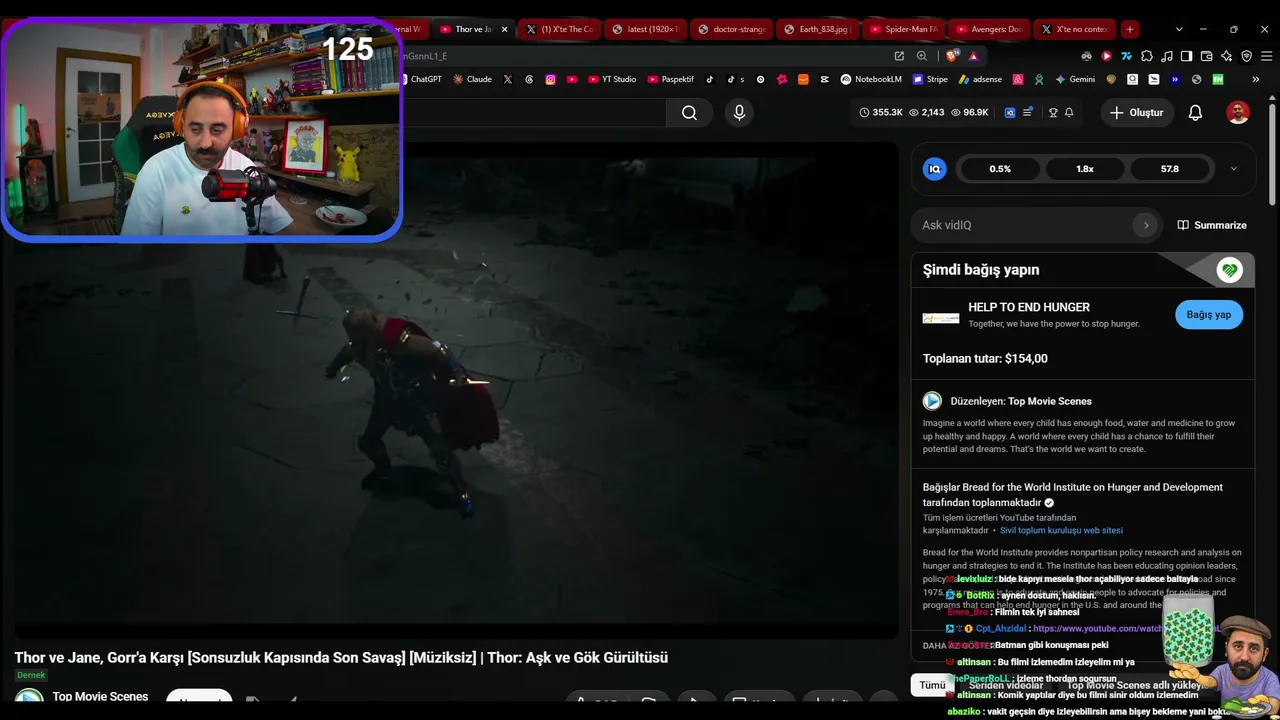Open the Top Movie Scenes channel name
The width and height of the screenshot is (1280, 720).
click(100, 697)
